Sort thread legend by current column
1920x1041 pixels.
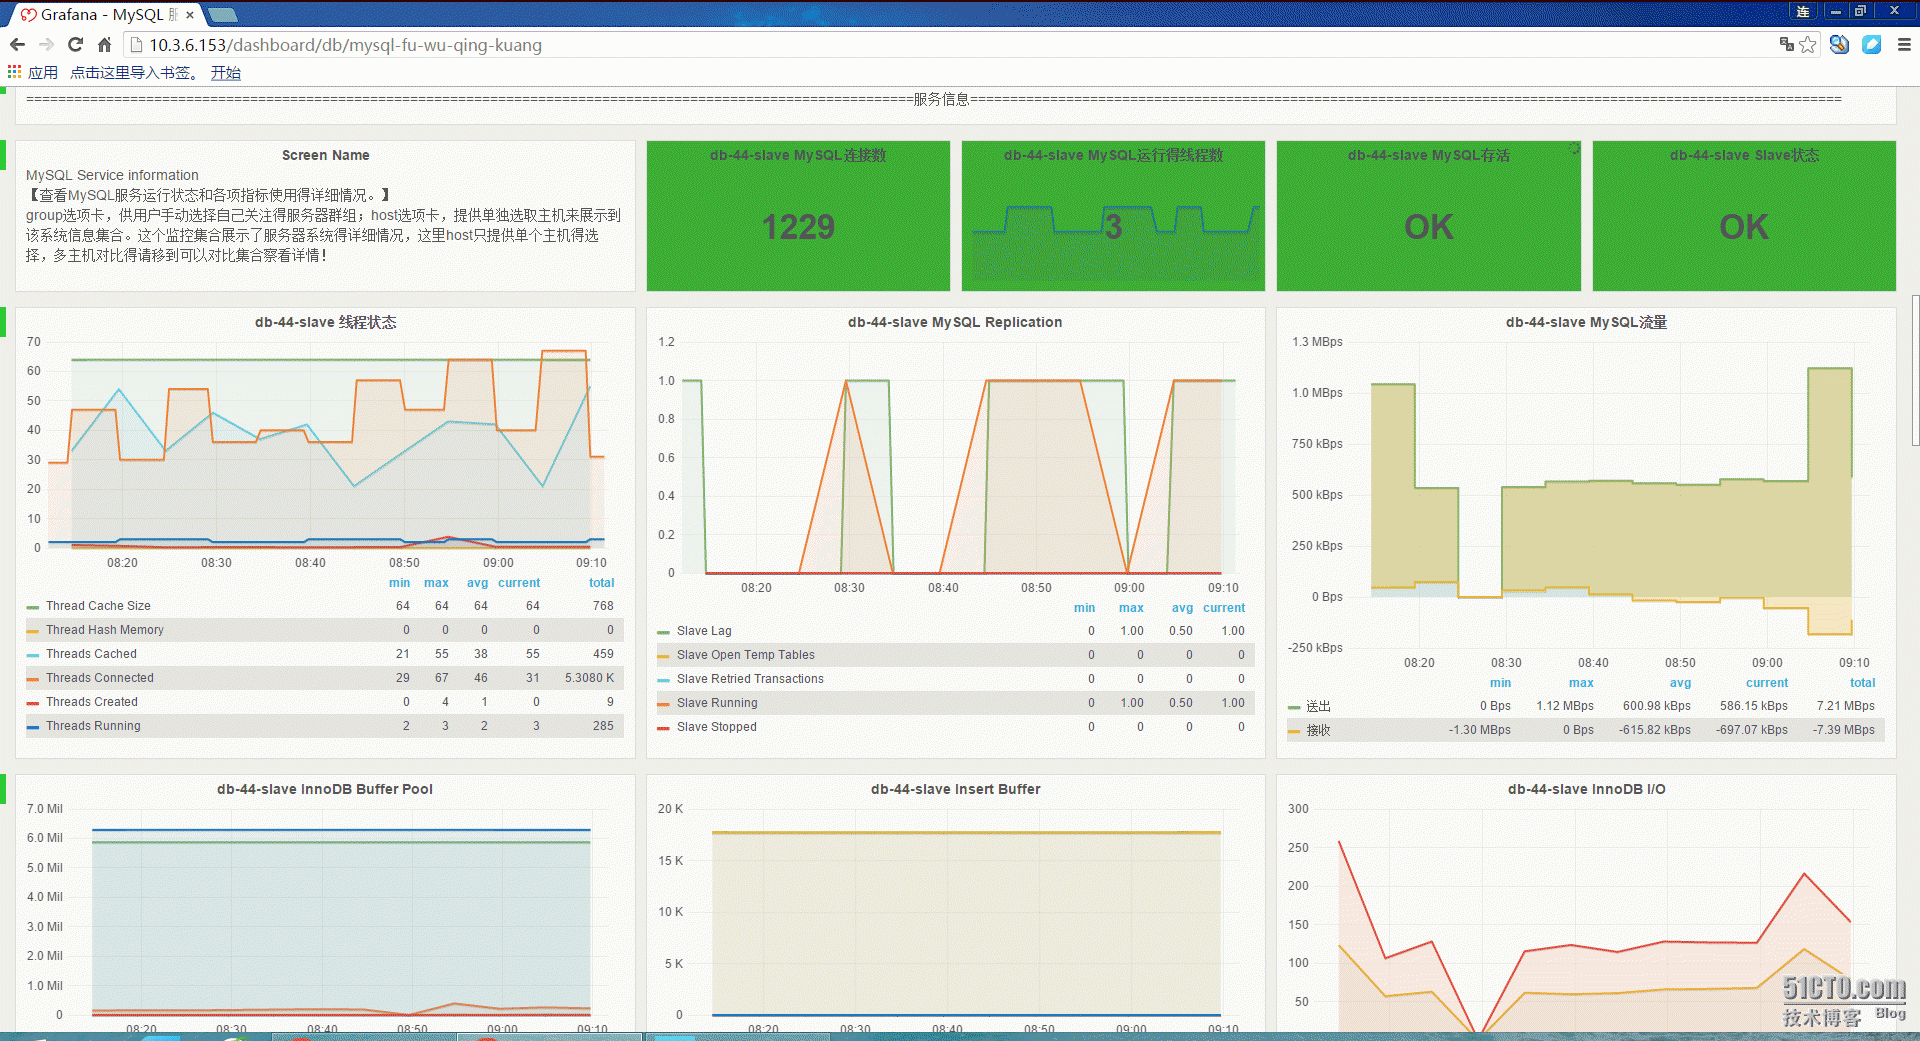tap(519, 583)
